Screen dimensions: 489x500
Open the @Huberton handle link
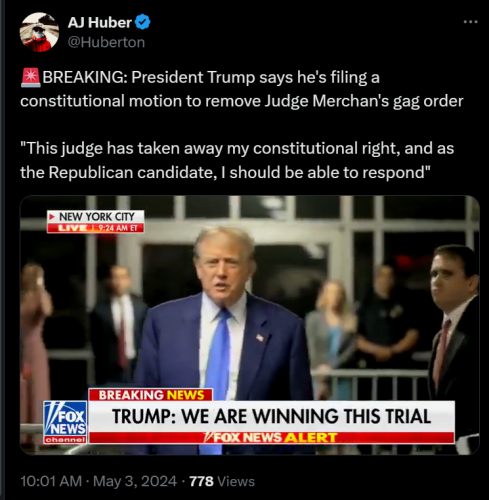[106, 42]
